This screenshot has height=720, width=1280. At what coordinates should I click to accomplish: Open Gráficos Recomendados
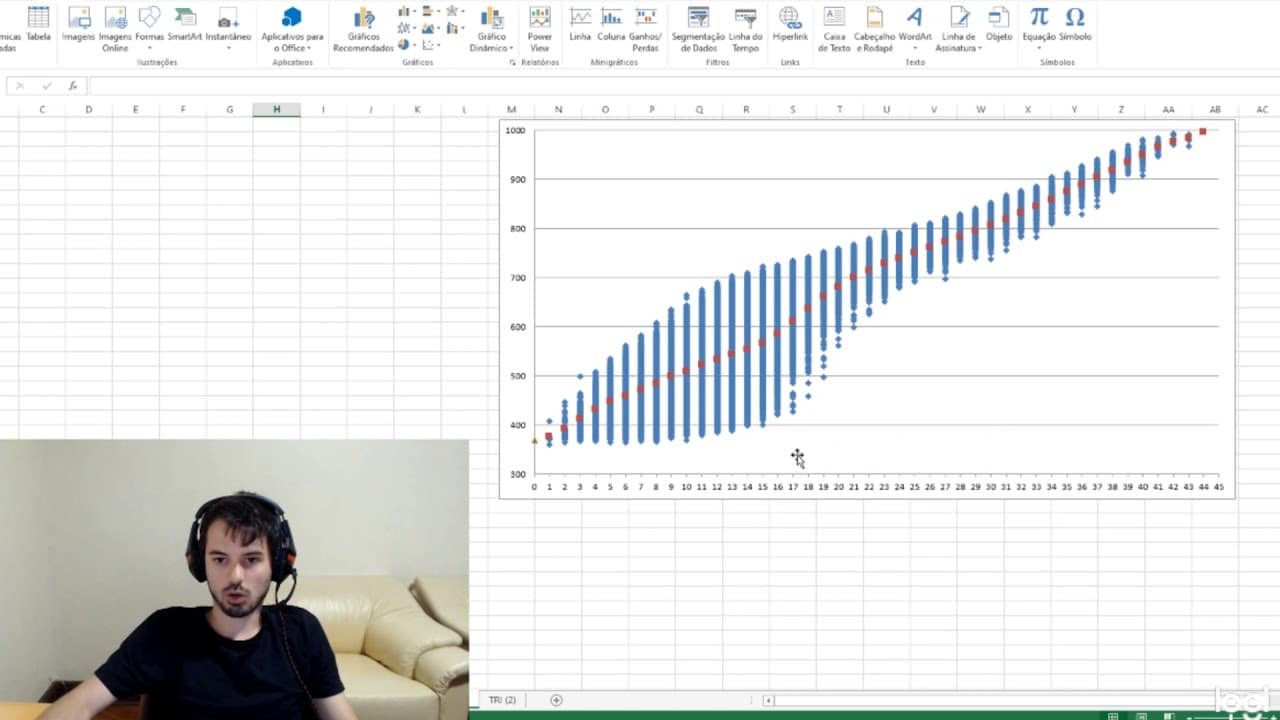364,28
